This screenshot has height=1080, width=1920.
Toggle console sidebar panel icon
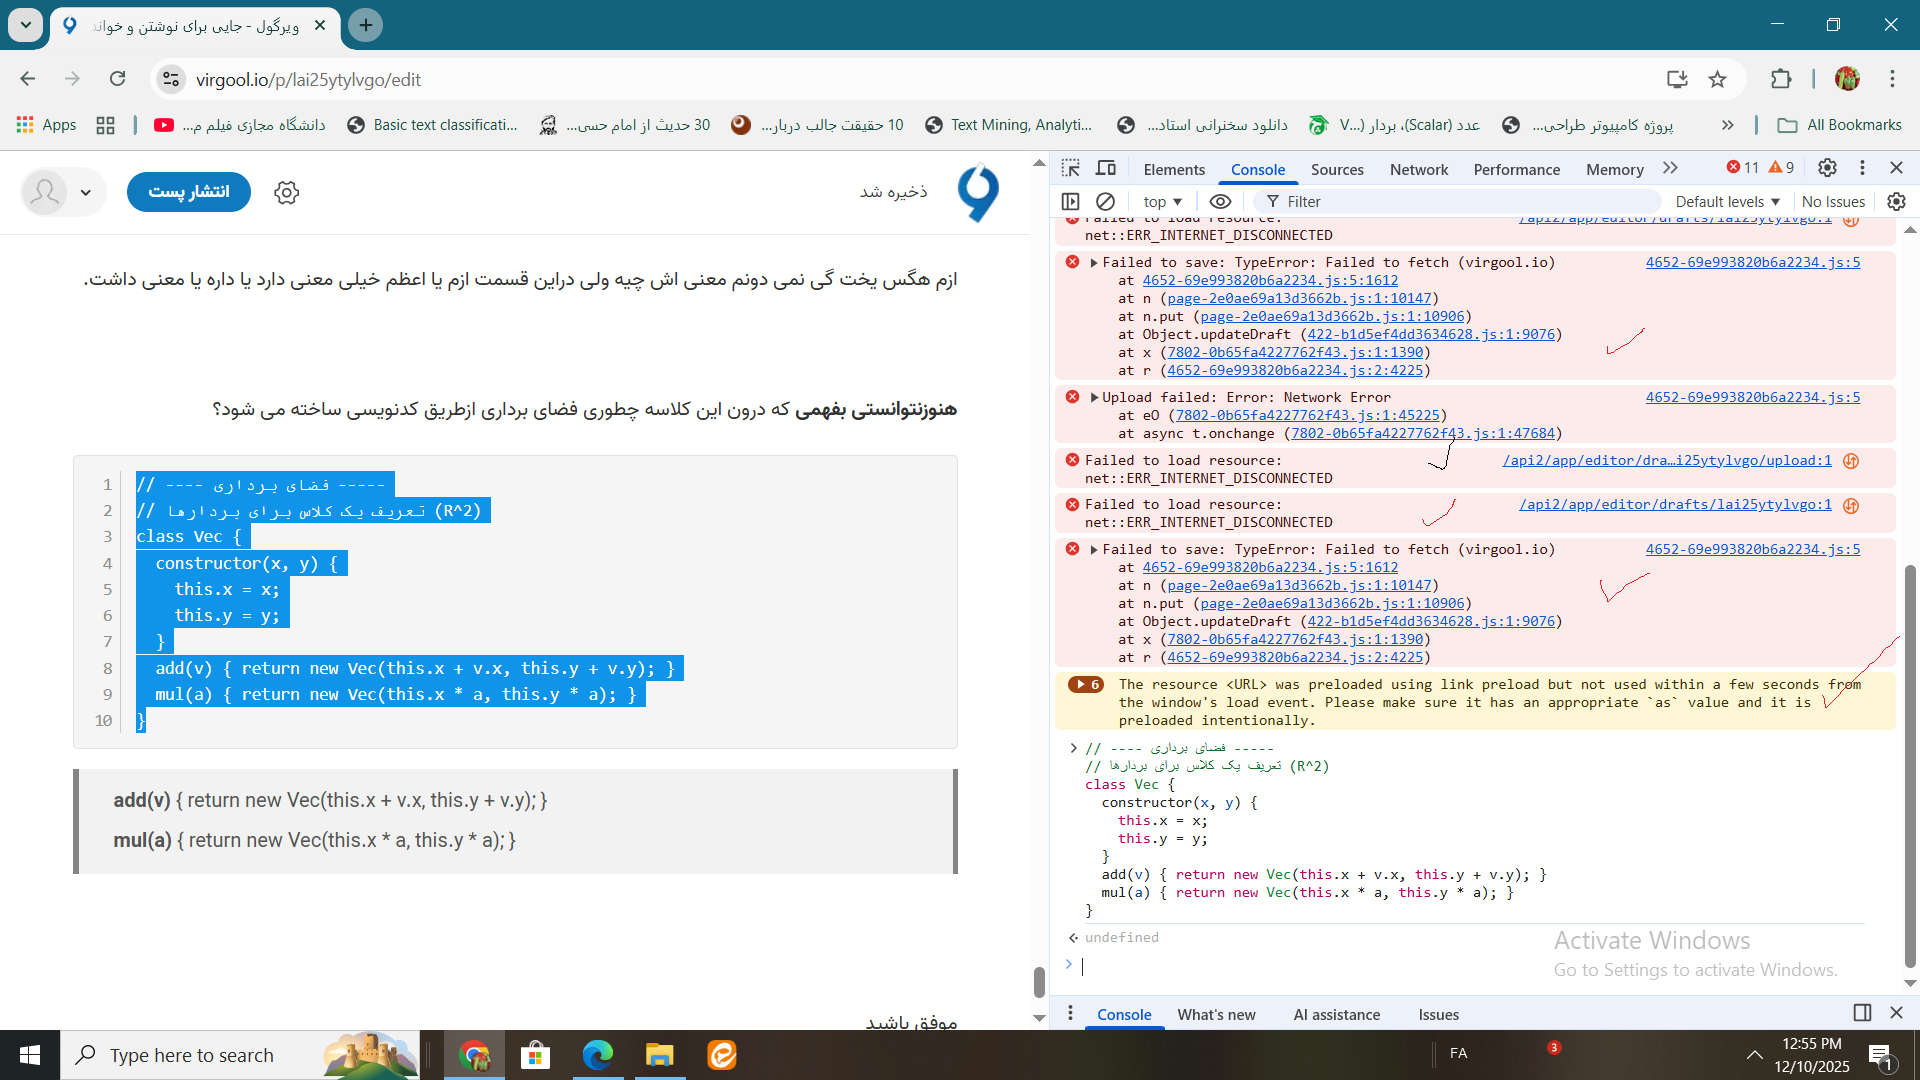point(1071,201)
